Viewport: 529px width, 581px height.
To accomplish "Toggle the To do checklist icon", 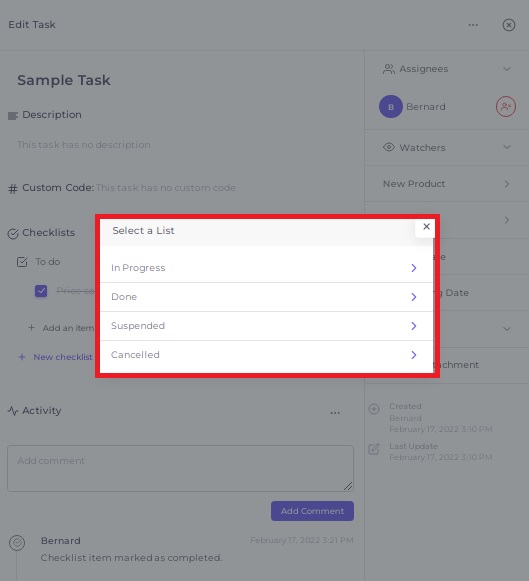I will [22, 262].
